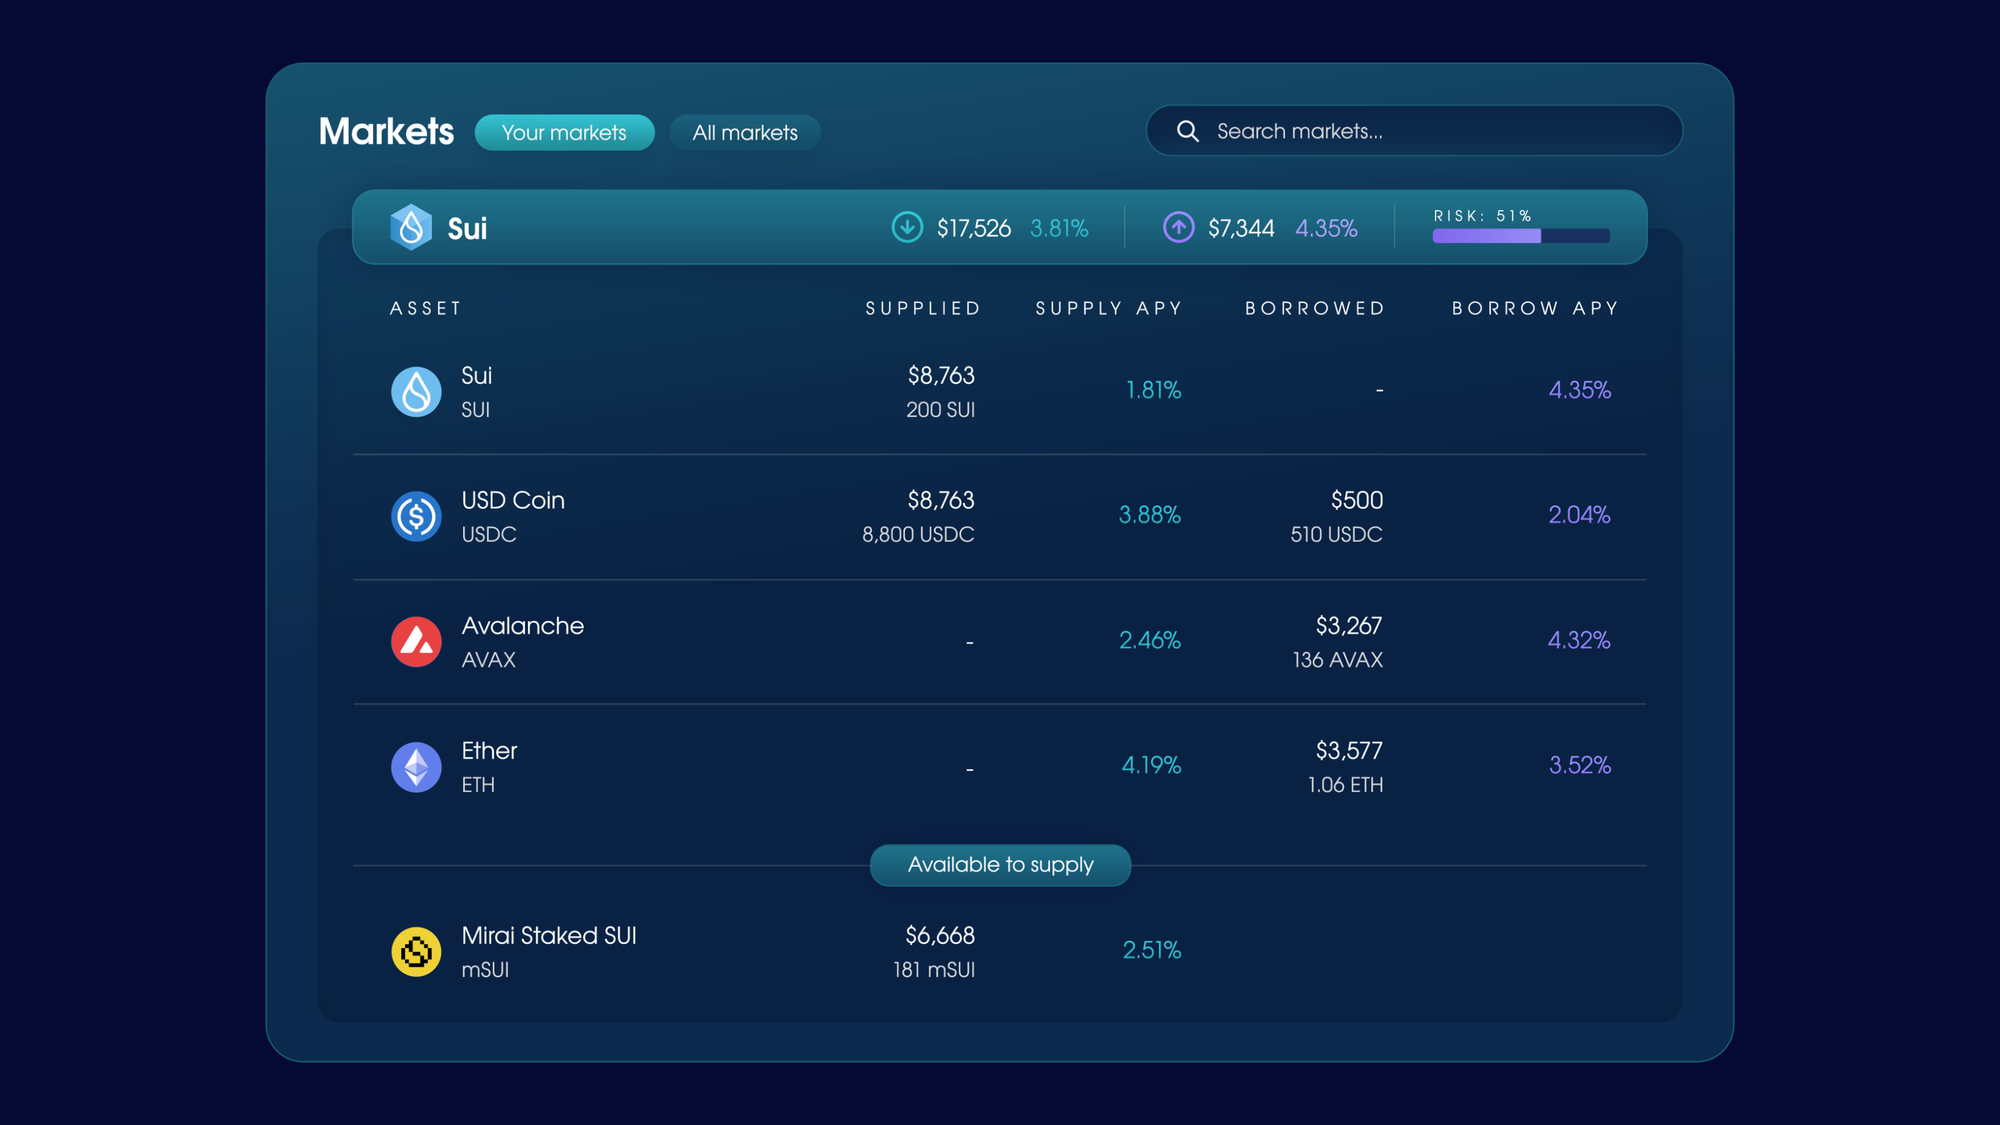The width and height of the screenshot is (2000, 1125).
Task: Switch to All markets tab
Action: [x=745, y=132]
